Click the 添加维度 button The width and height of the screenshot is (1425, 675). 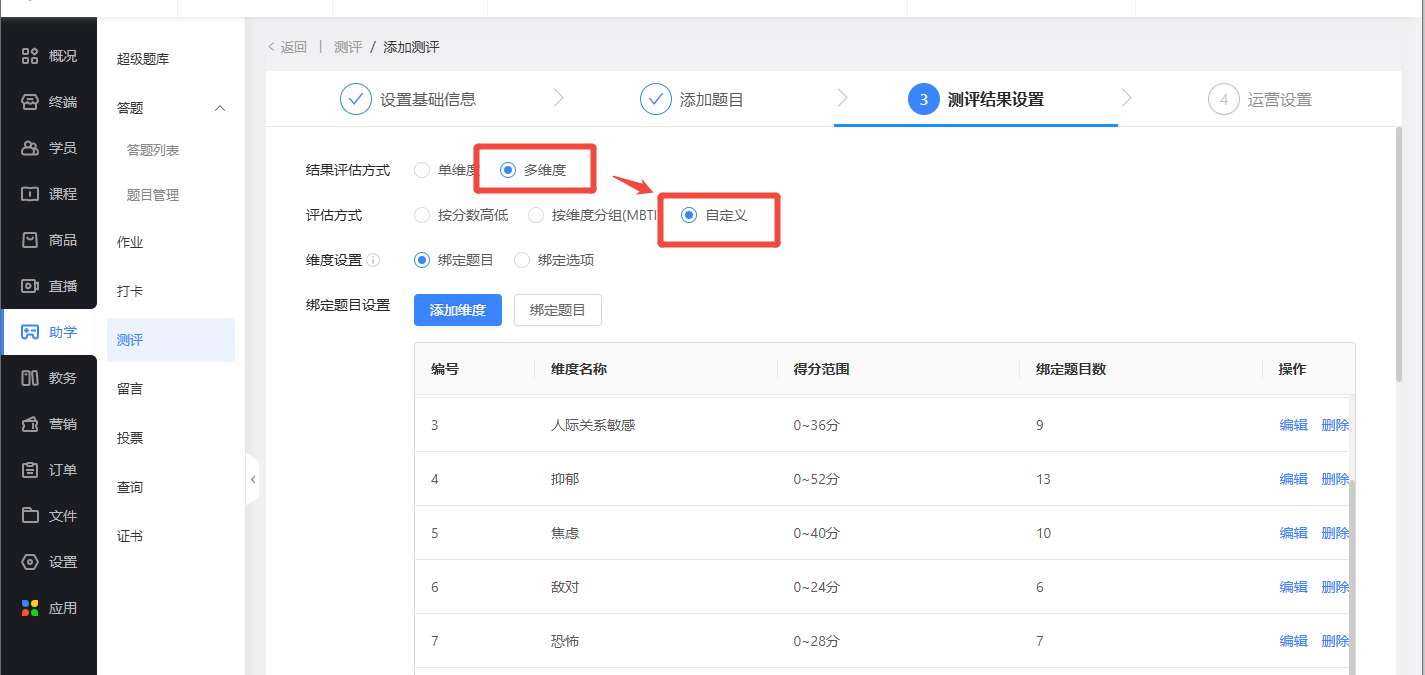[x=458, y=310]
